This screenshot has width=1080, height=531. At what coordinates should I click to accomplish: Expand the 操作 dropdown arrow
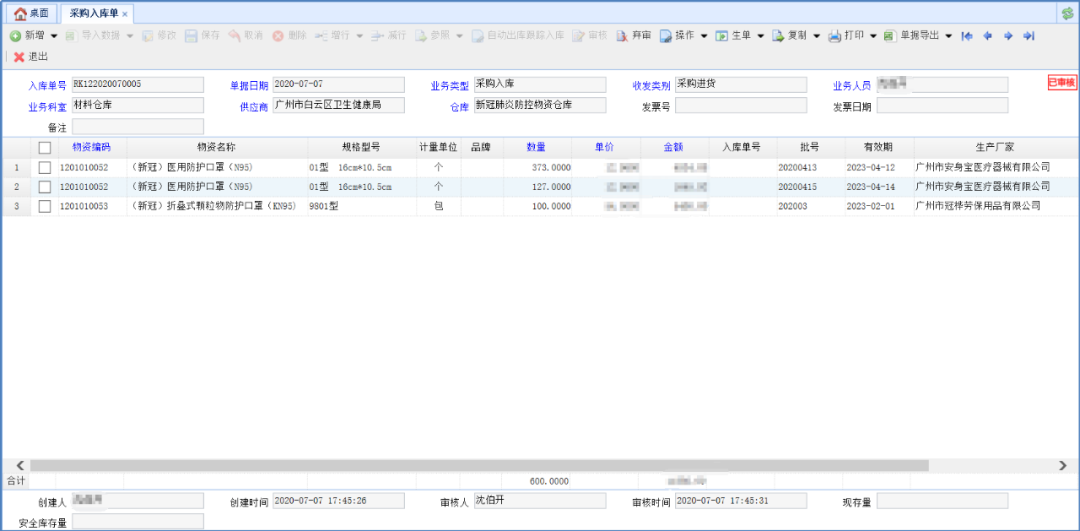click(x=704, y=36)
